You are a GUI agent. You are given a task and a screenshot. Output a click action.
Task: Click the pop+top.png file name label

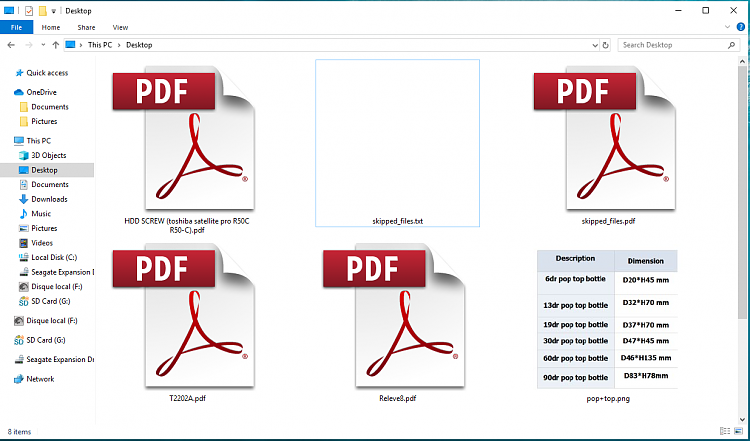pos(608,398)
